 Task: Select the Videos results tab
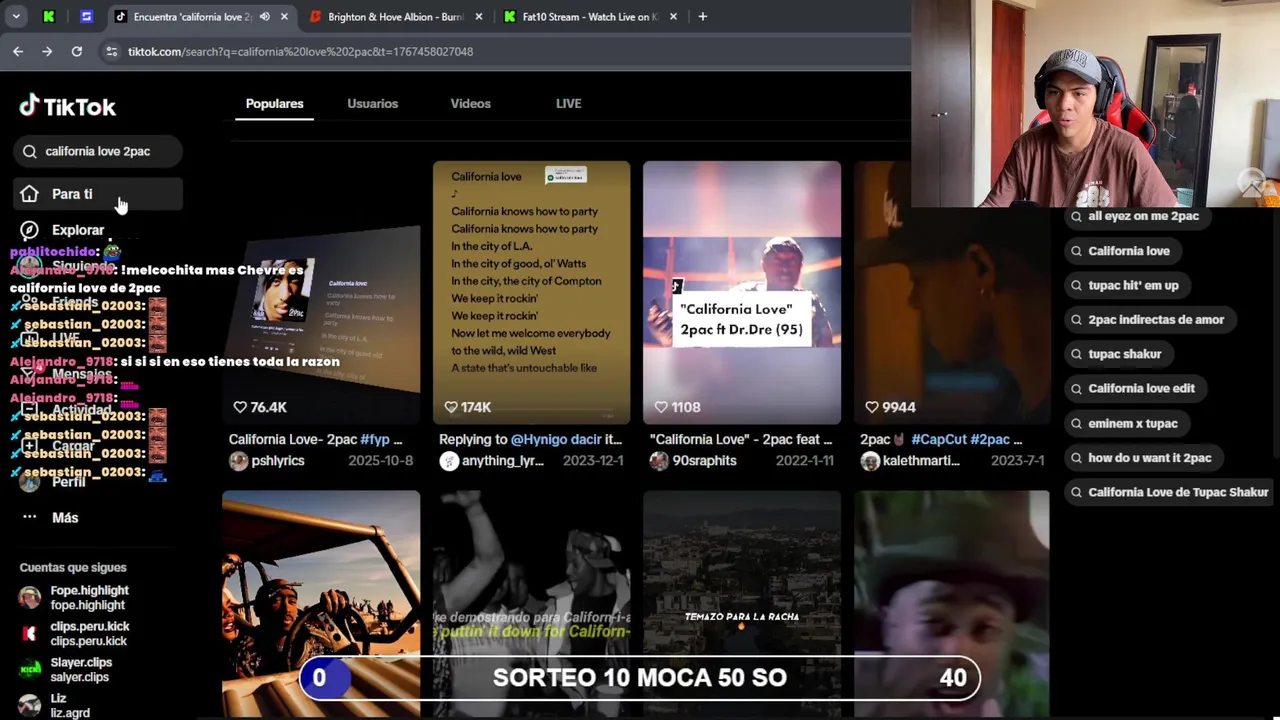(x=470, y=104)
